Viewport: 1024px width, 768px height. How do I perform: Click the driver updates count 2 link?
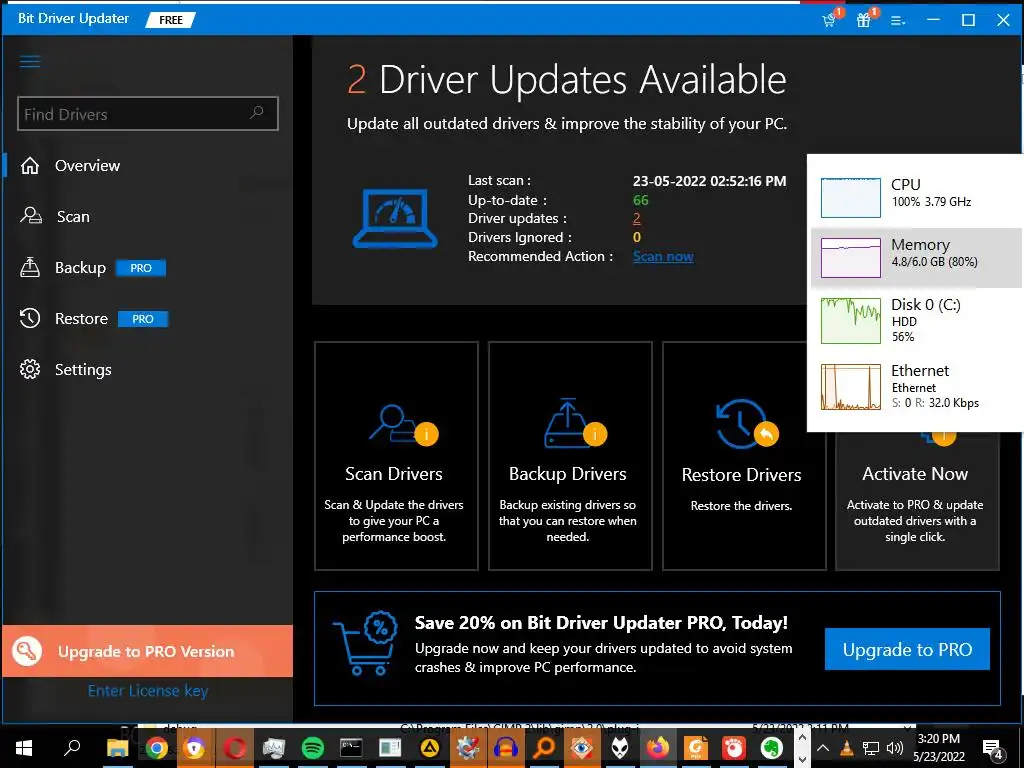coord(637,218)
